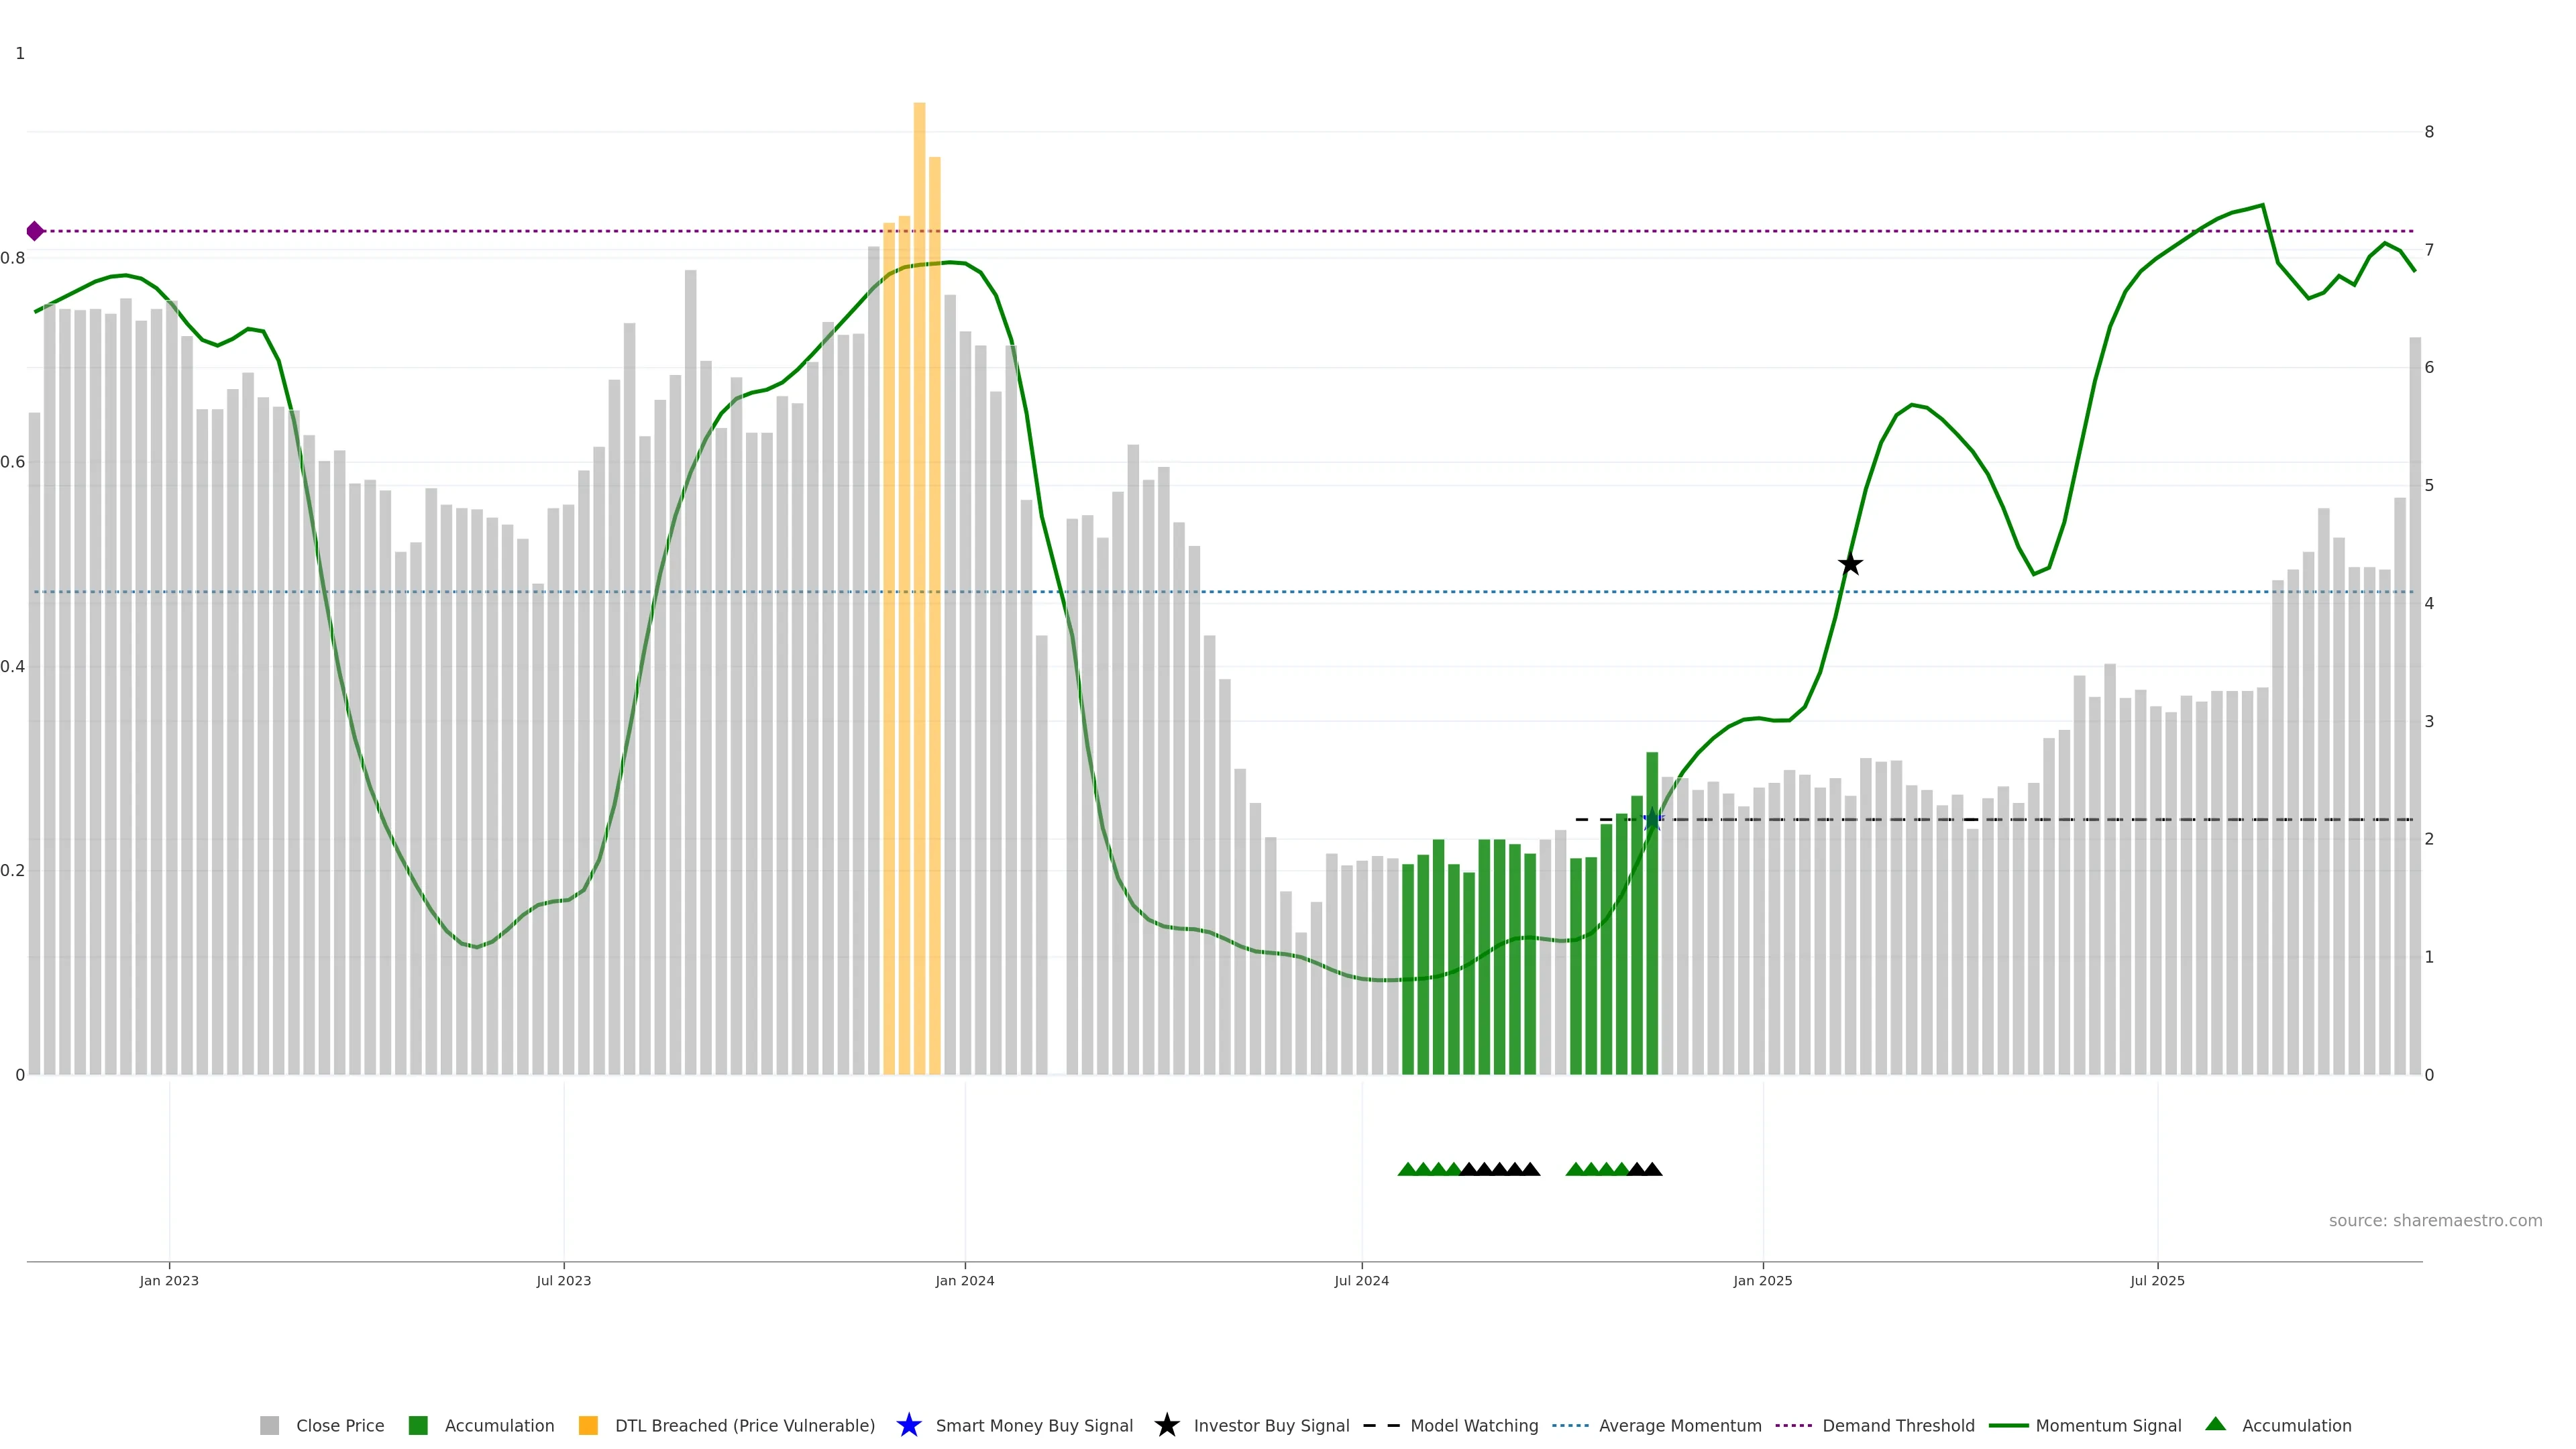Click the blue star marker on the green bars
Image resolution: width=2576 pixels, height=1449 pixels.
pyautogui.click(x=1652, y=820)
